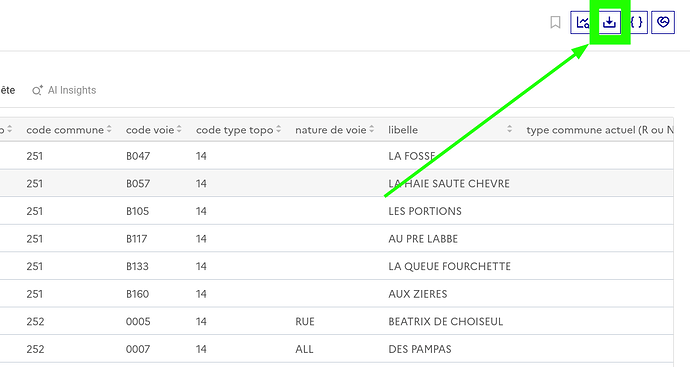Select cell BEATRIX DE CHOISEUL
Image resolution: width=690 pixels, height=367 pixels.
[445, 322]
